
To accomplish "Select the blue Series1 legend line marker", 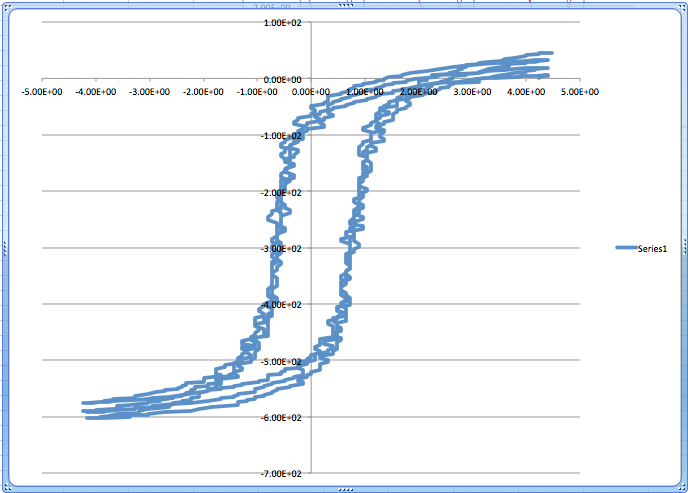I will click(x=624, y=250).
